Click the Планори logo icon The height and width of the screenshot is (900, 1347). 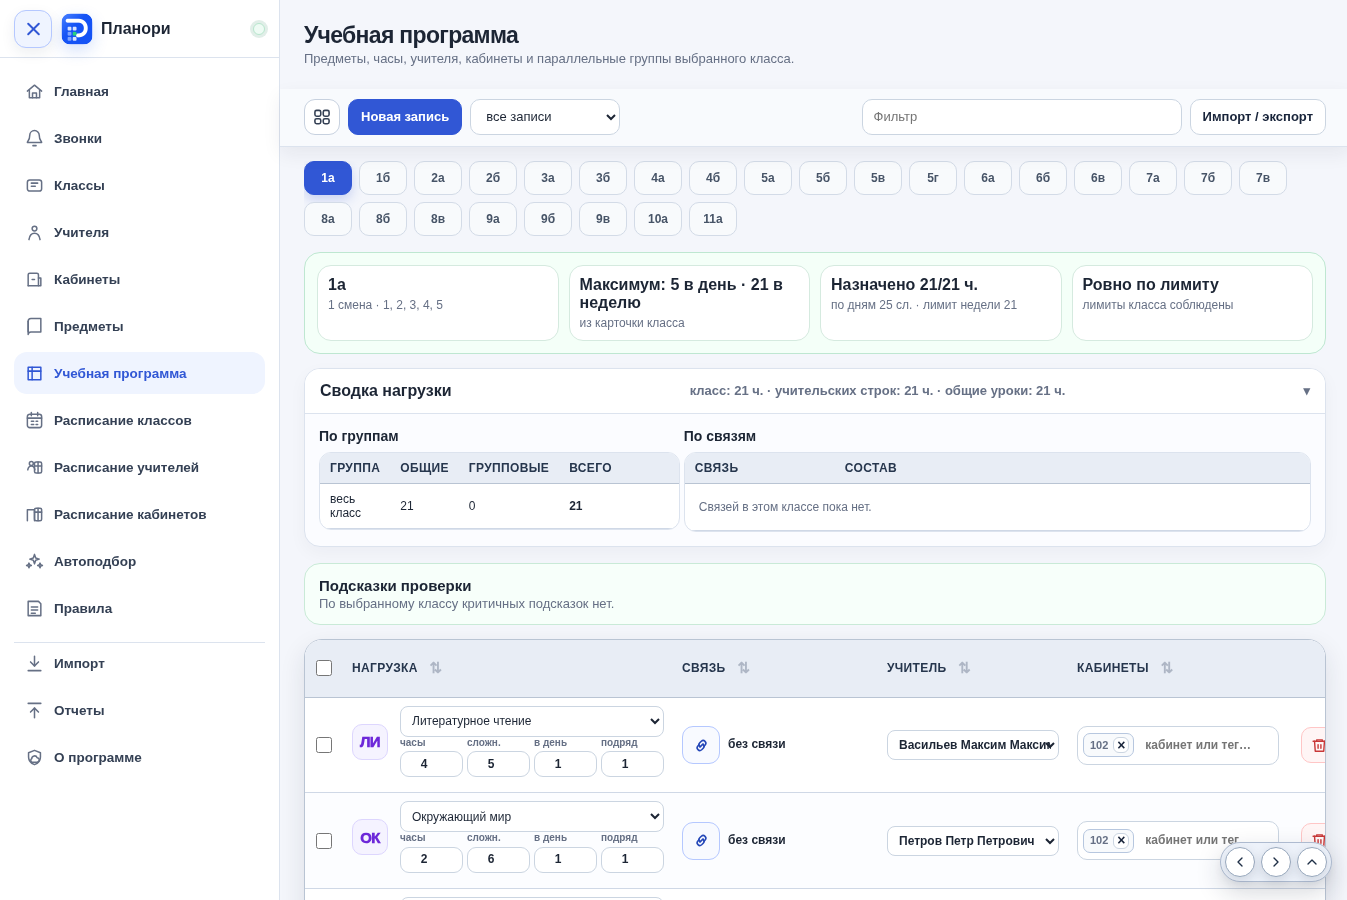[77, 29]
